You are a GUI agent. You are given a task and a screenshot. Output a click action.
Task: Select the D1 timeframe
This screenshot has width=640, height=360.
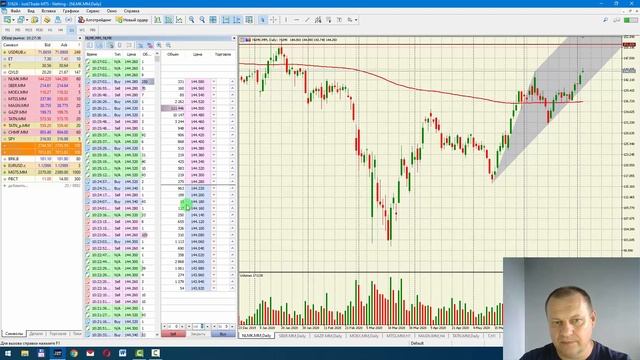pos(71,30)
